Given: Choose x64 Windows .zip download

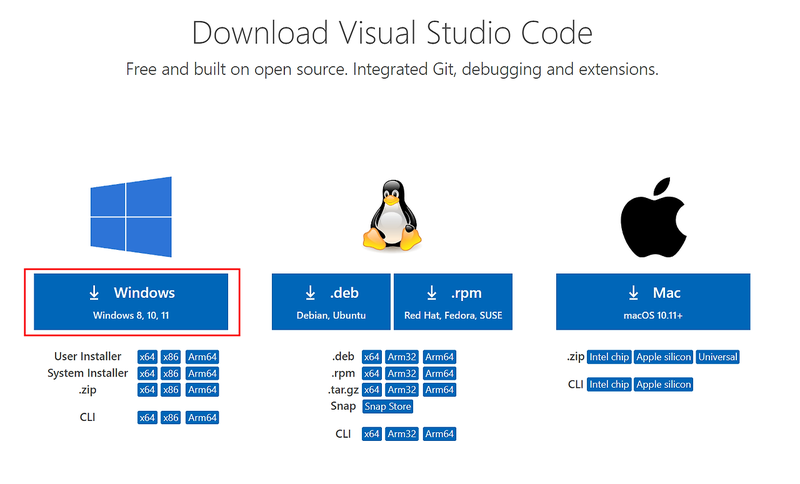Looking at the screenshot, I should (147, 390).
